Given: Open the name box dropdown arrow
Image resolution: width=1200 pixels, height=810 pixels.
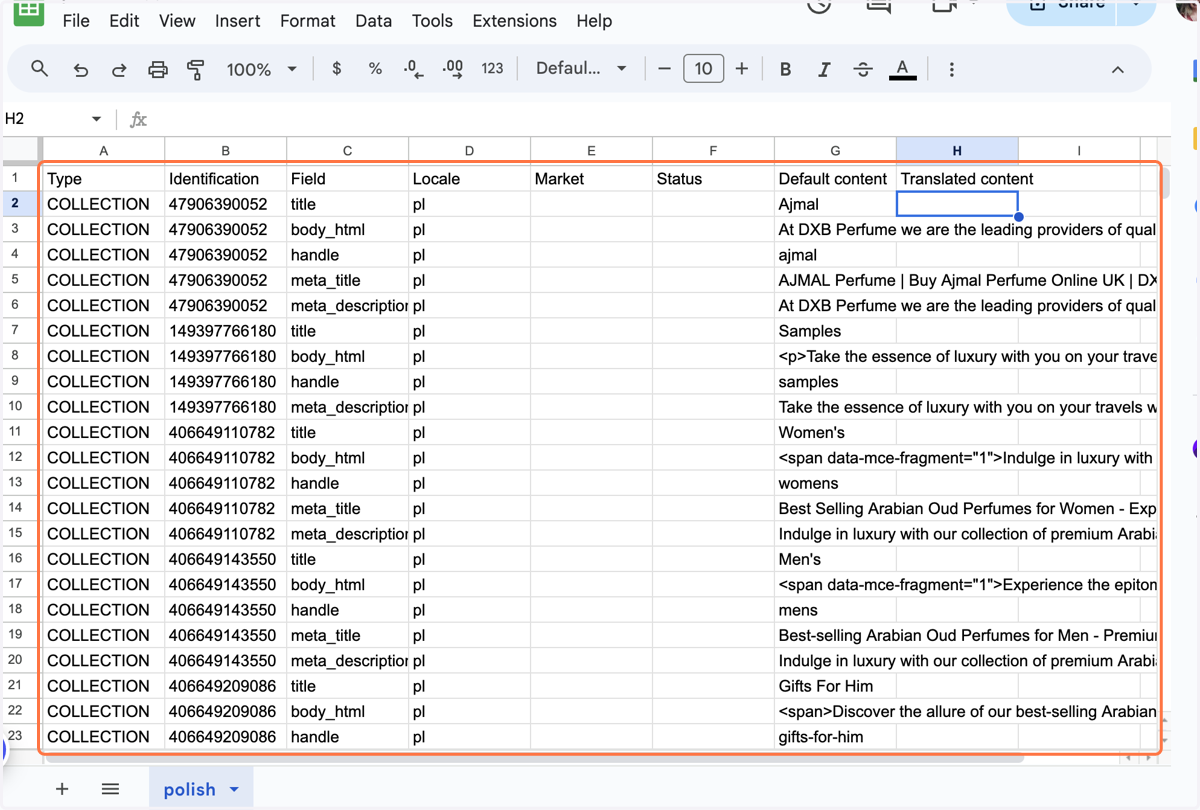Looking at the screenshot, I should [96, 119].
